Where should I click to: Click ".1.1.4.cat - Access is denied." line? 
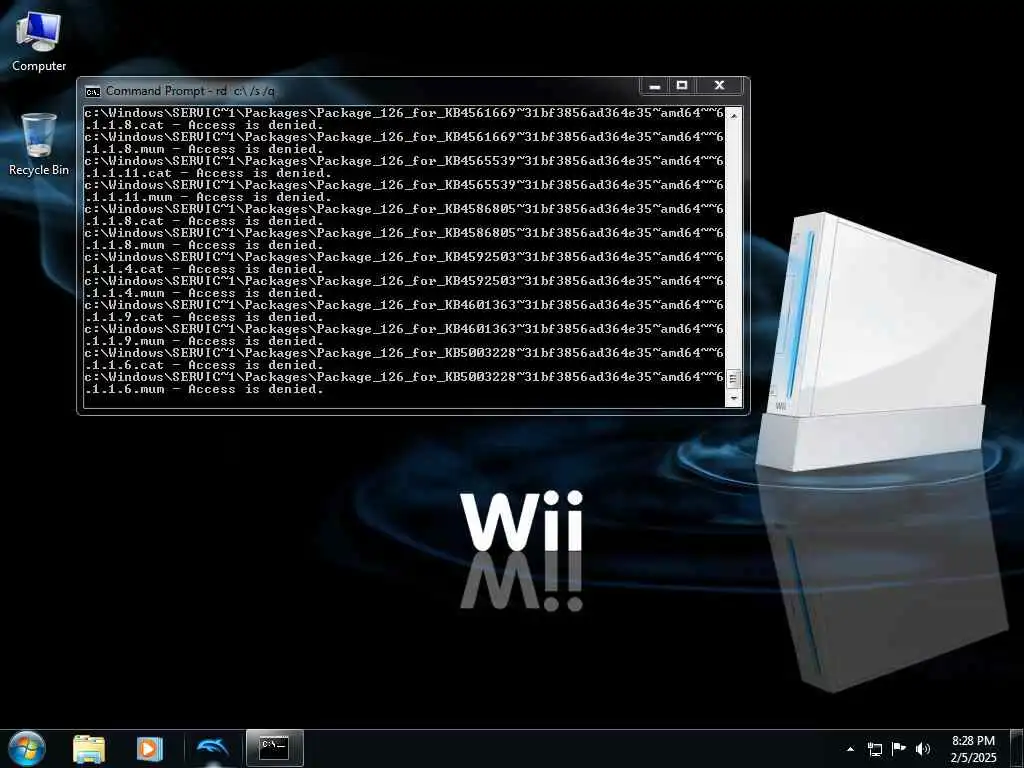[x=204, y=269]
